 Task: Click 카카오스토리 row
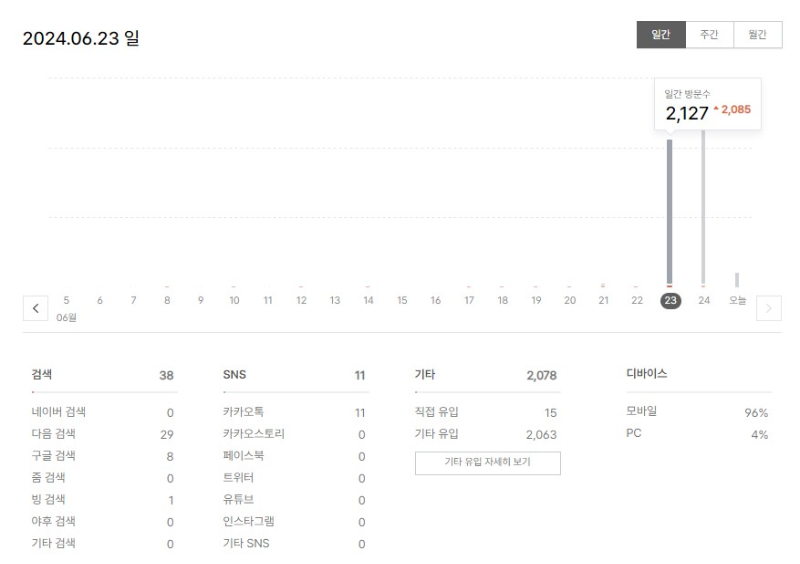[x=294, y=434]
